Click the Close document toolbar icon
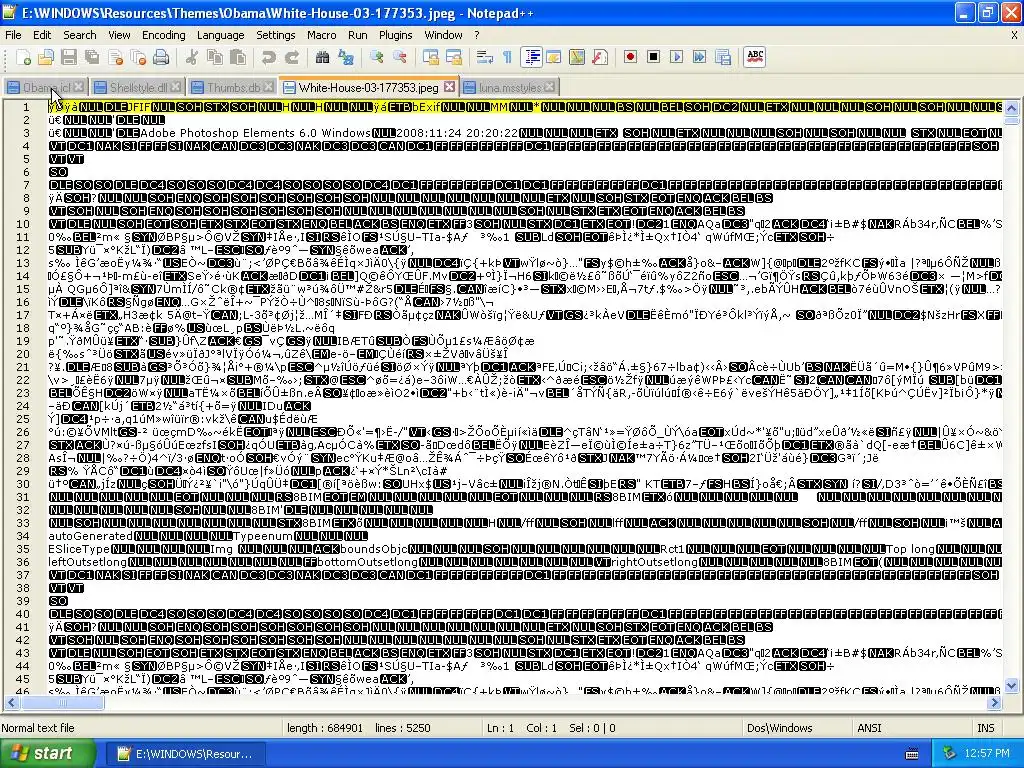Screen dimensions: 1024x768 point(116,57)
